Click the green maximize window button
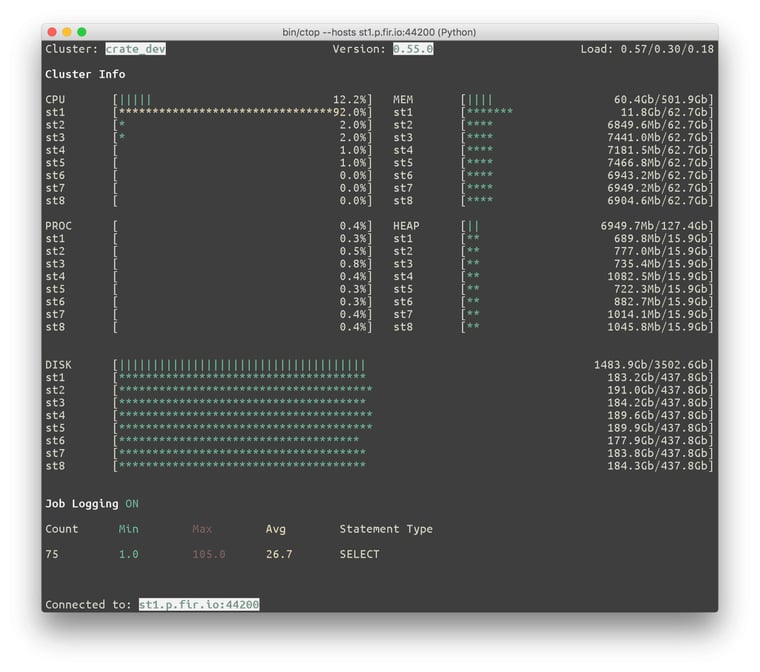760x672 pixels. tap(82, 32)
